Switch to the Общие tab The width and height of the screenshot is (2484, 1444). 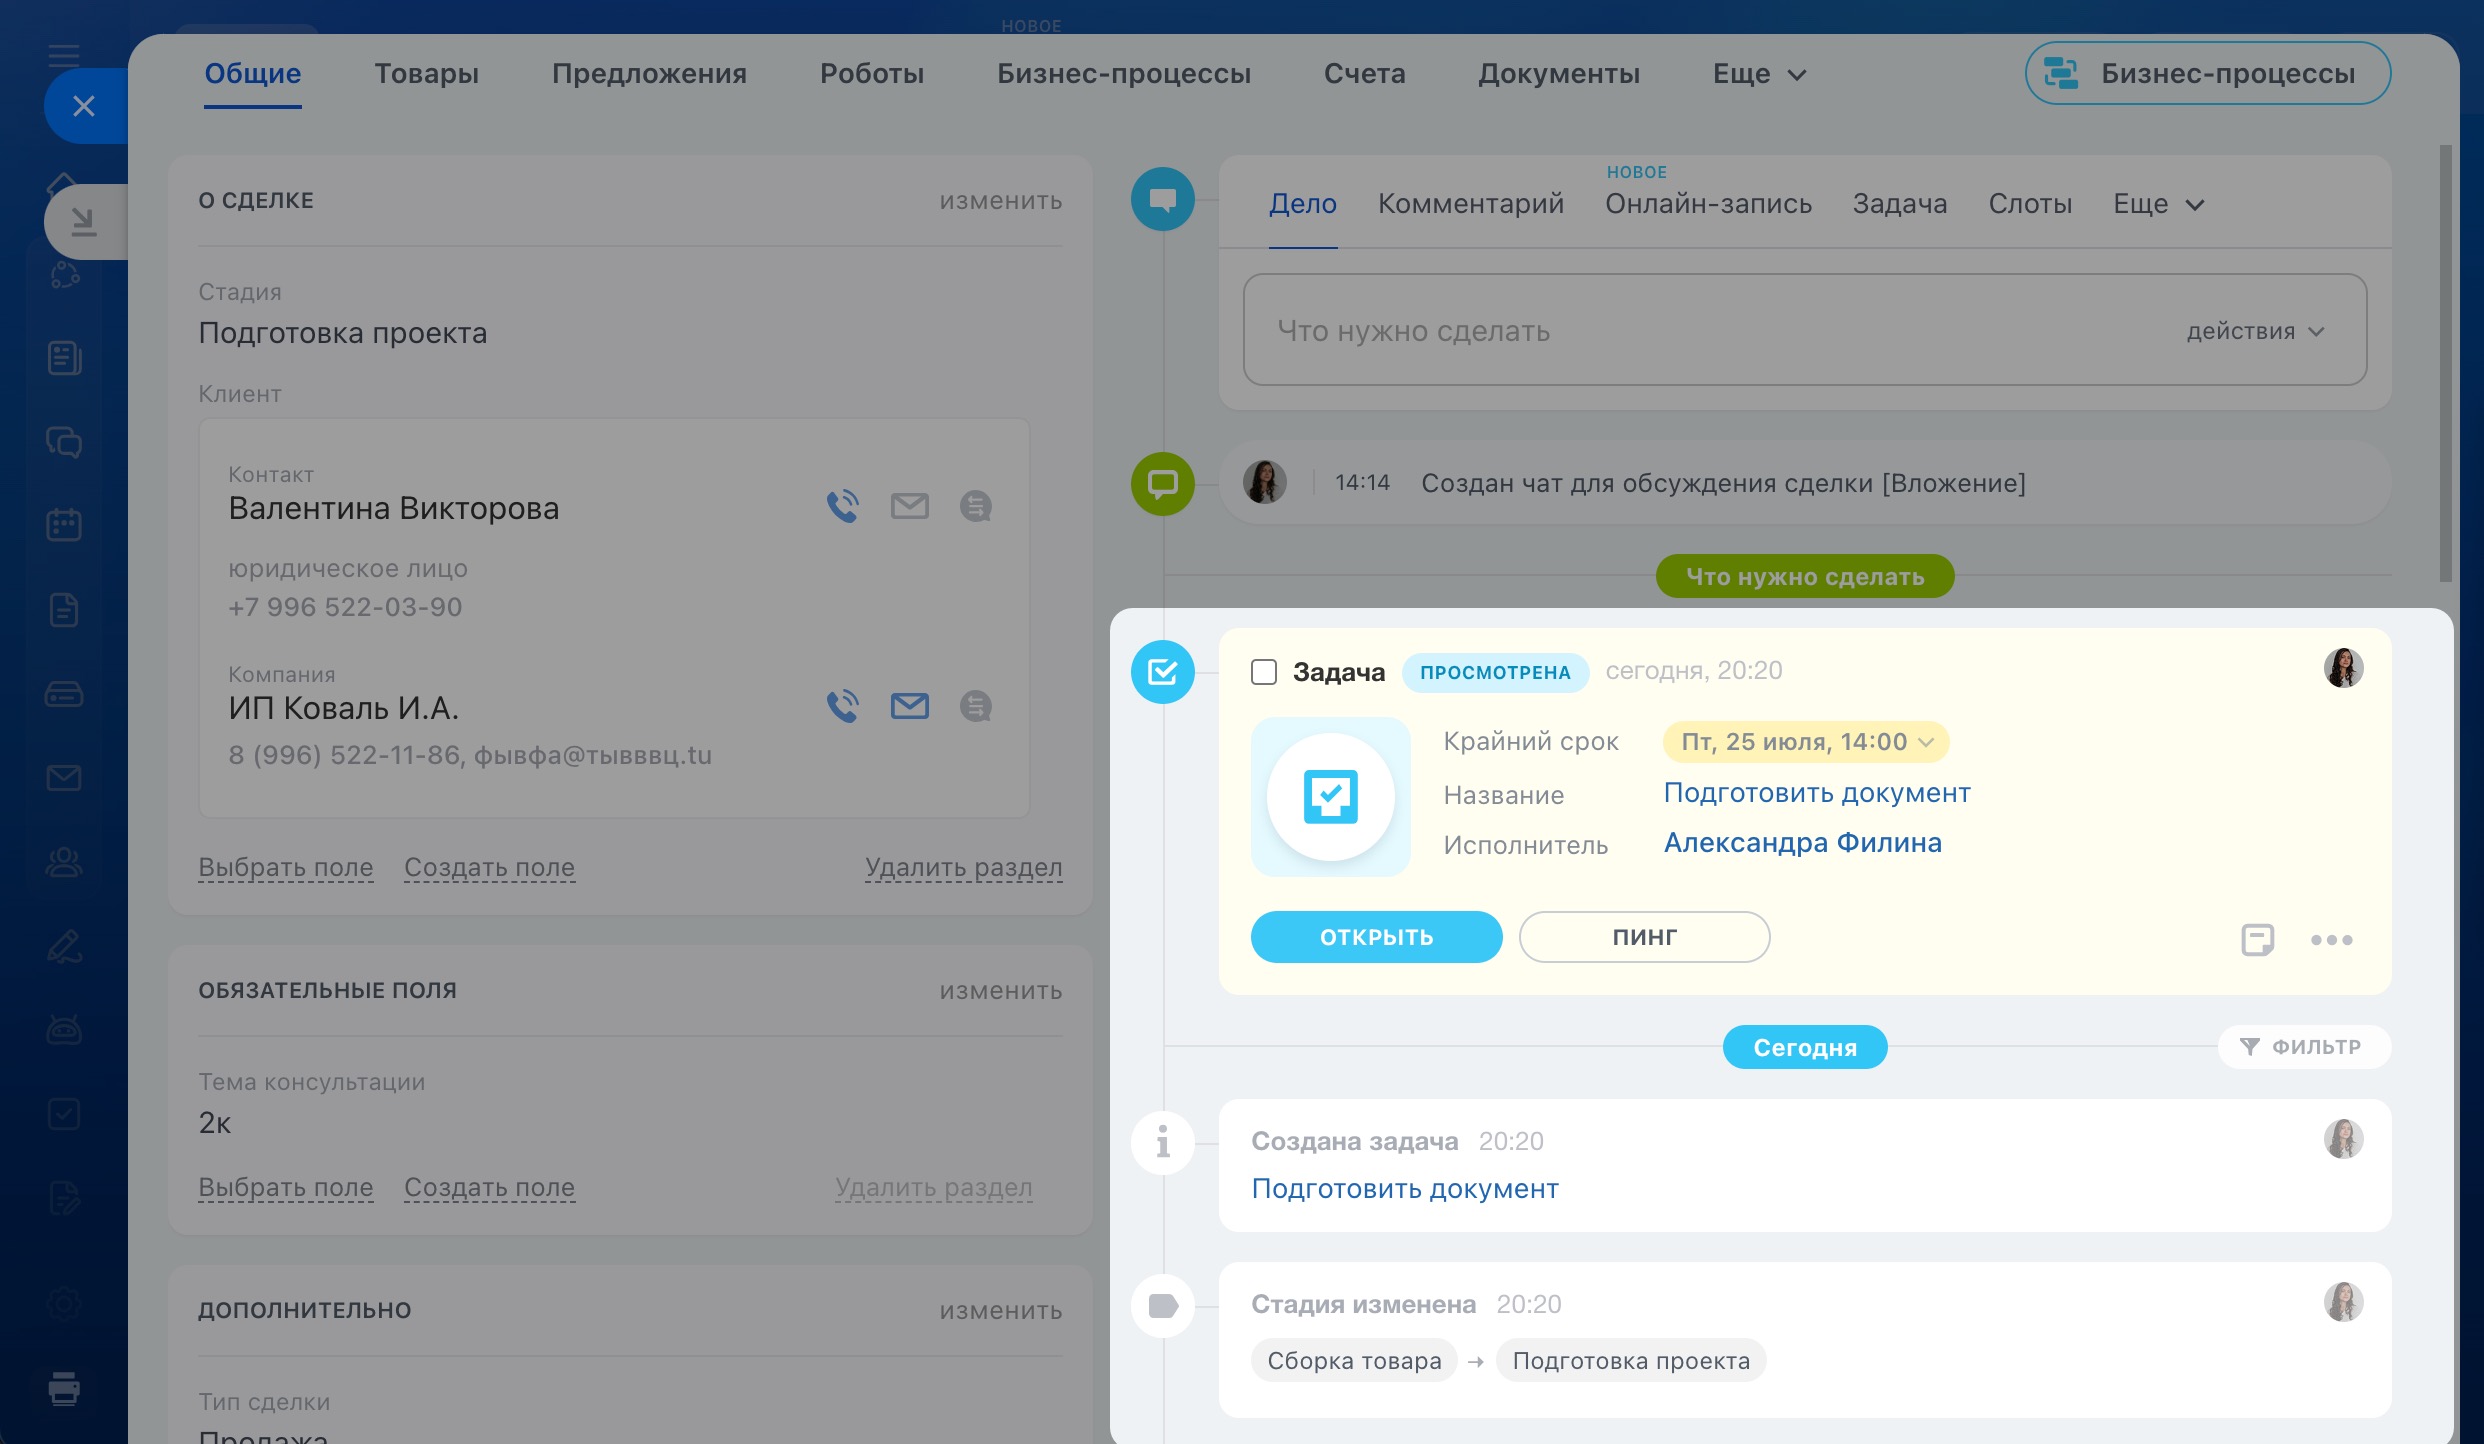253,74
